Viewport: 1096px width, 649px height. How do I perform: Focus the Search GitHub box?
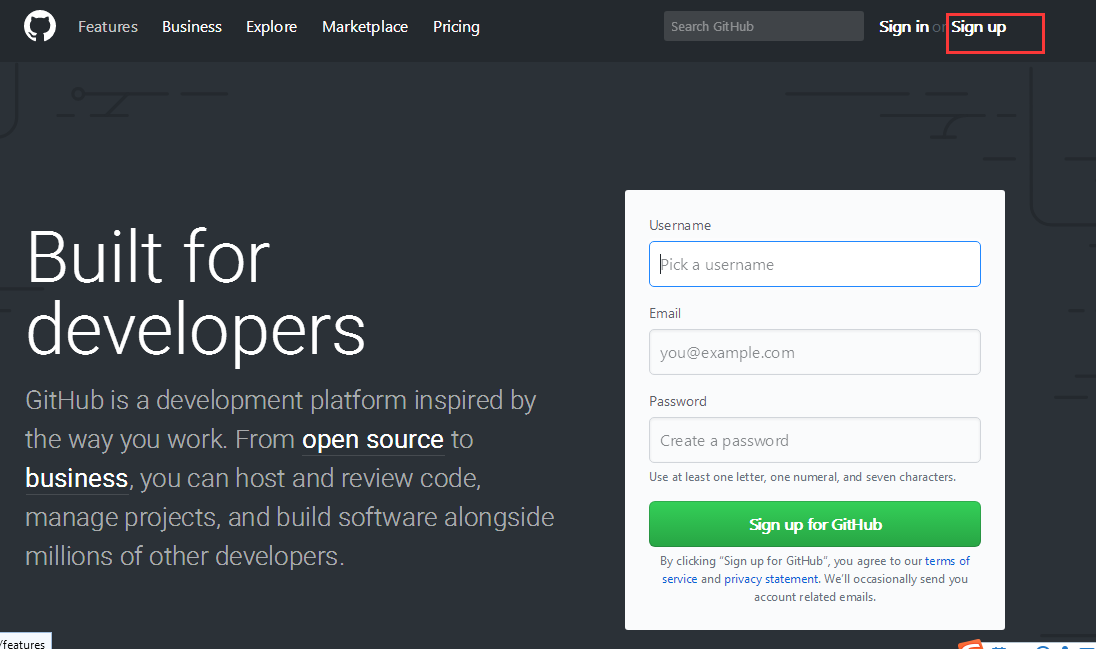pyautogui.click(x=763, y=26)
